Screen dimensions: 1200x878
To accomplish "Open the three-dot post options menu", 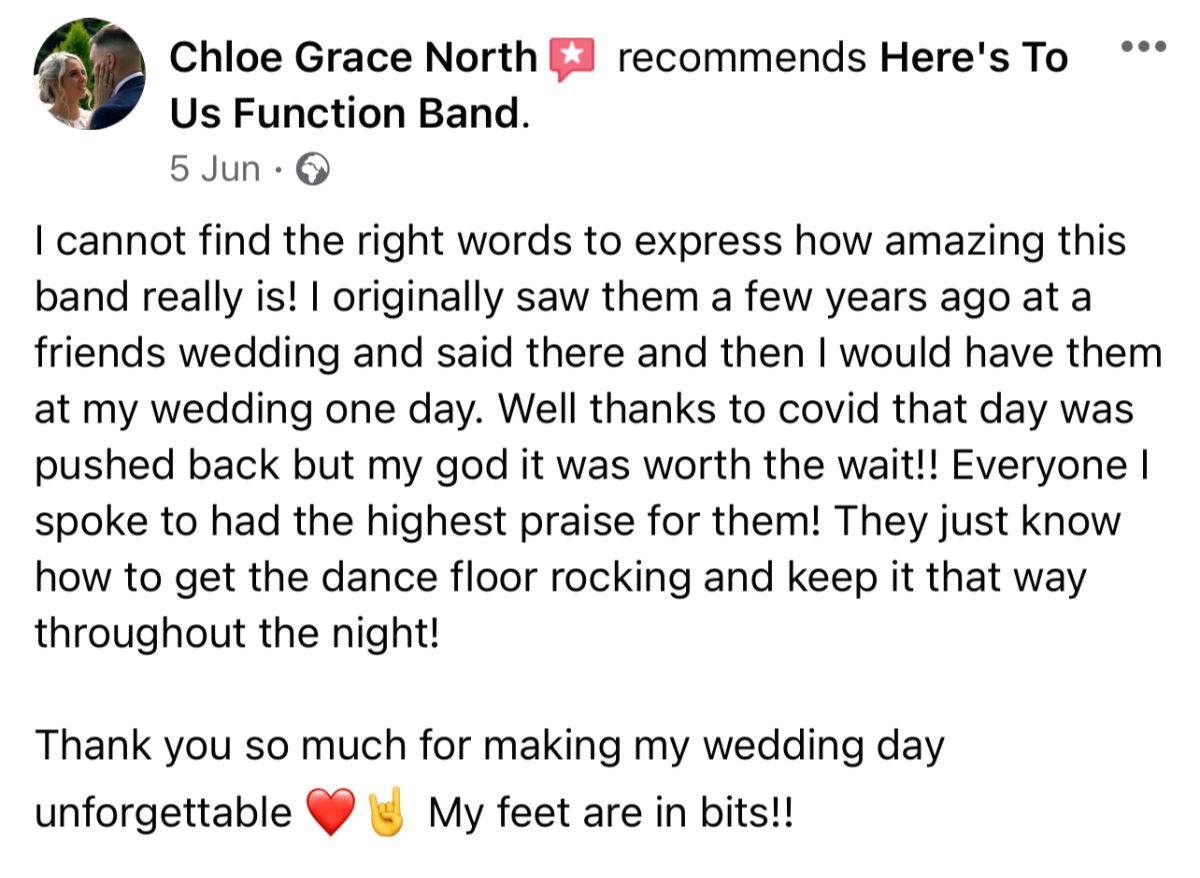I will click(1143, 46).
